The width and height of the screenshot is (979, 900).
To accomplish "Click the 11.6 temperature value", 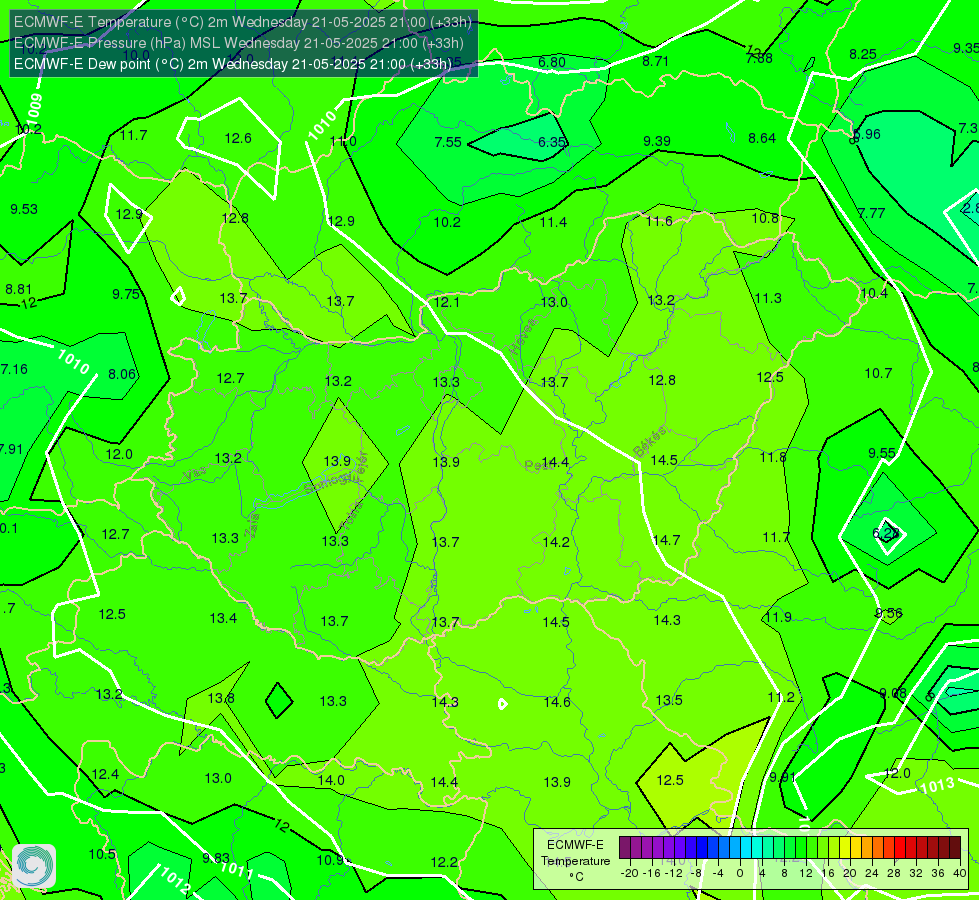I will [659, 221].
